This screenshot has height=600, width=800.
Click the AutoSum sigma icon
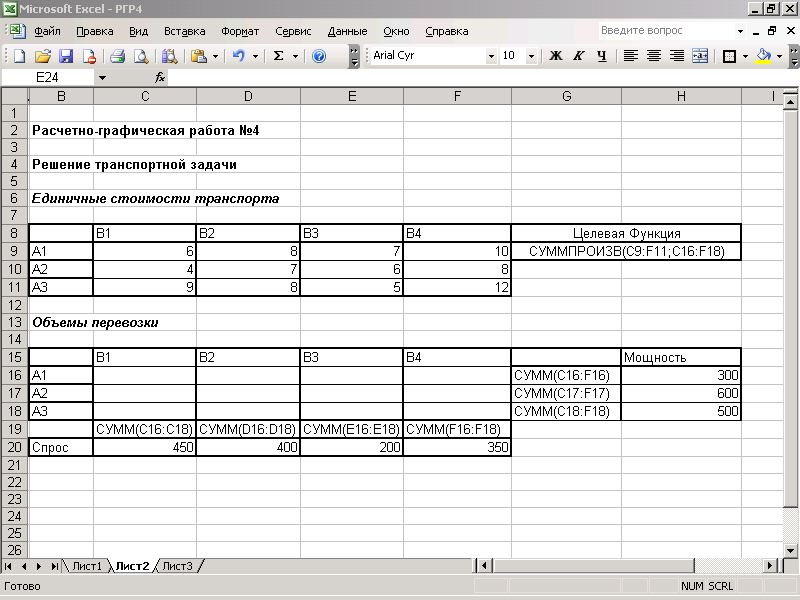coord(279,56)
